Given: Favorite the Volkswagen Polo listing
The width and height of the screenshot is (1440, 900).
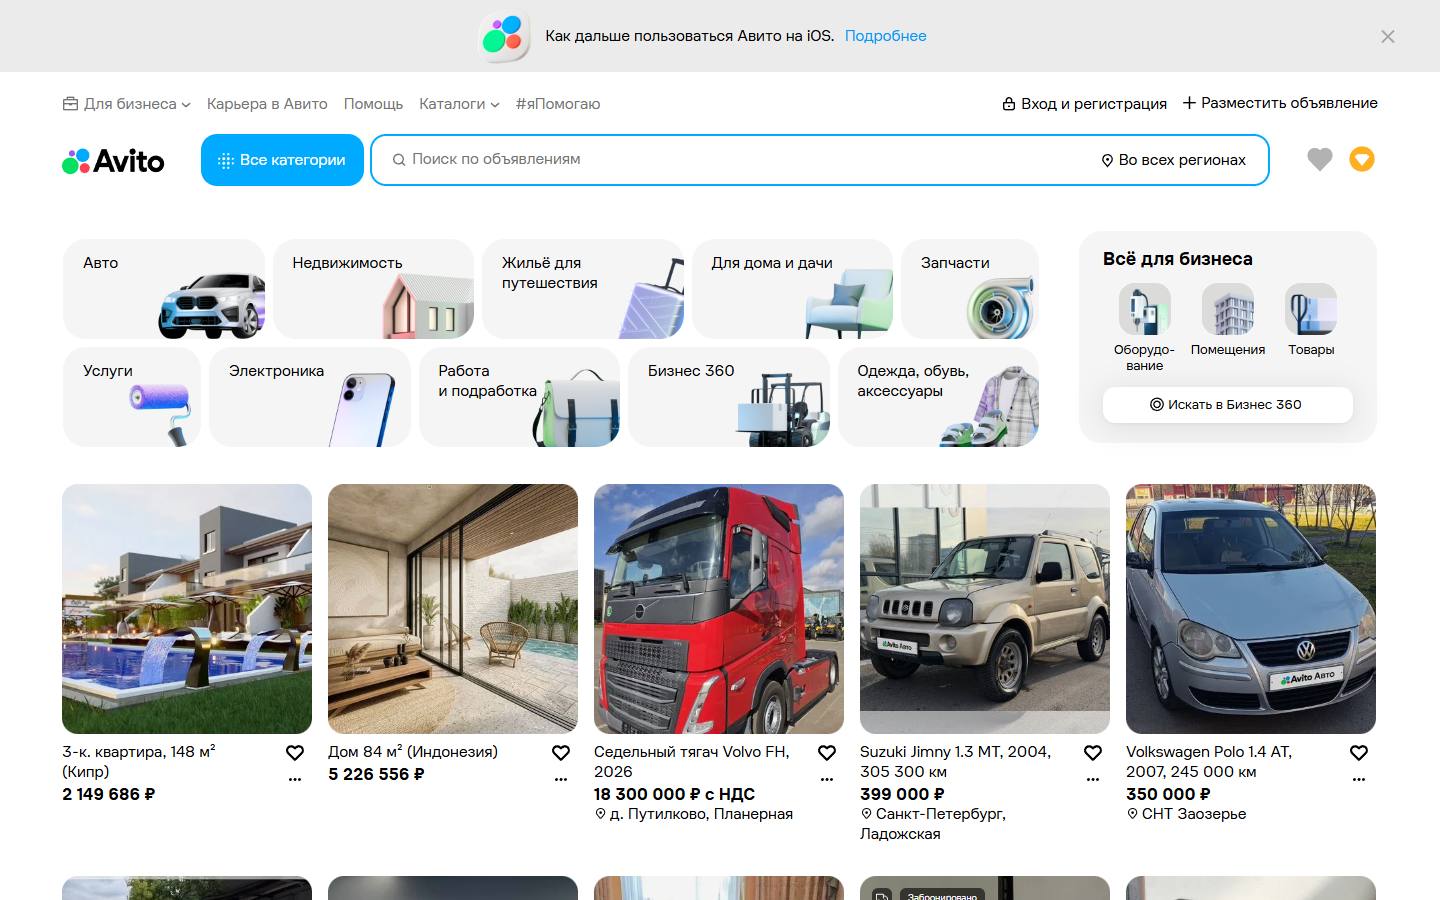Looking at the screenshot, I should click(x=1359, y=753).
